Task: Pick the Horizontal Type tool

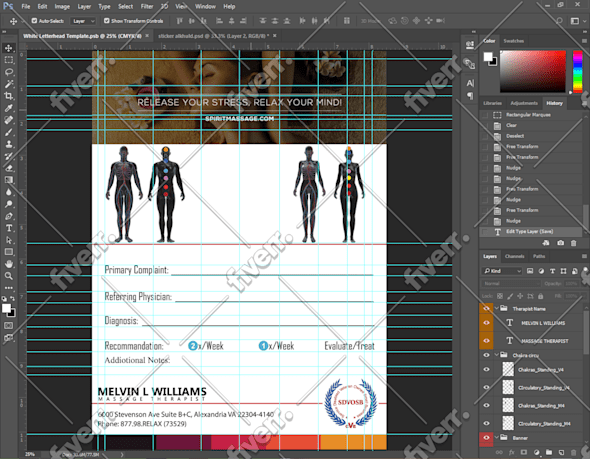Action: [9, 228]
